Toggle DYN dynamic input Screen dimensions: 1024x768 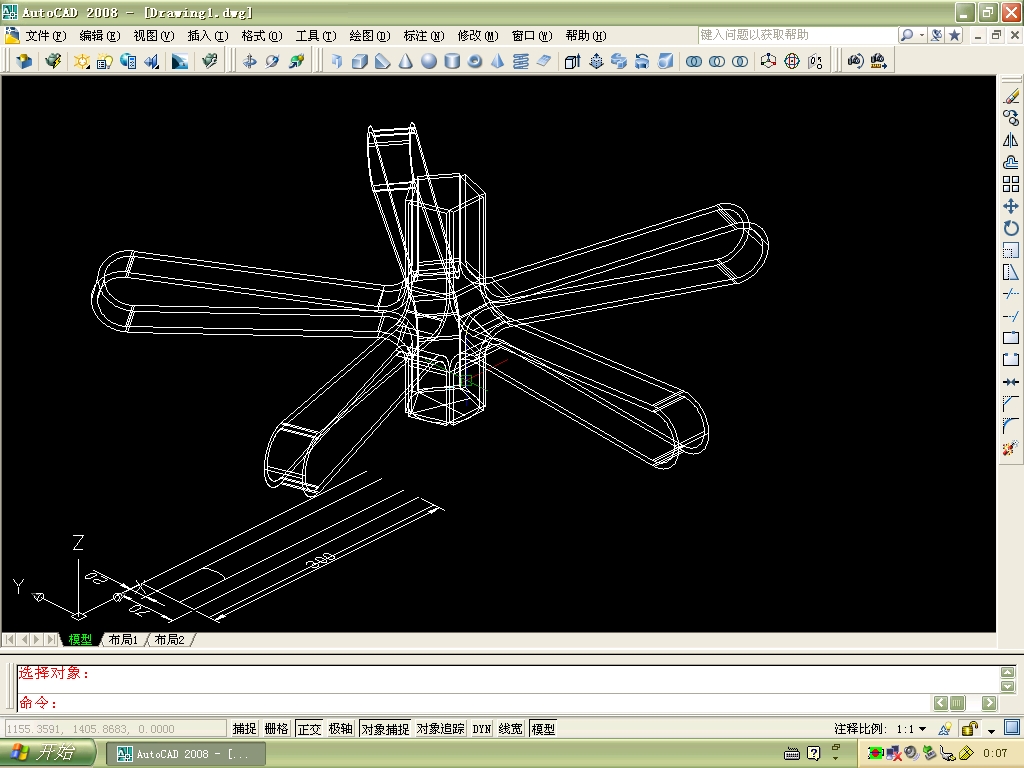pos(482,729)
